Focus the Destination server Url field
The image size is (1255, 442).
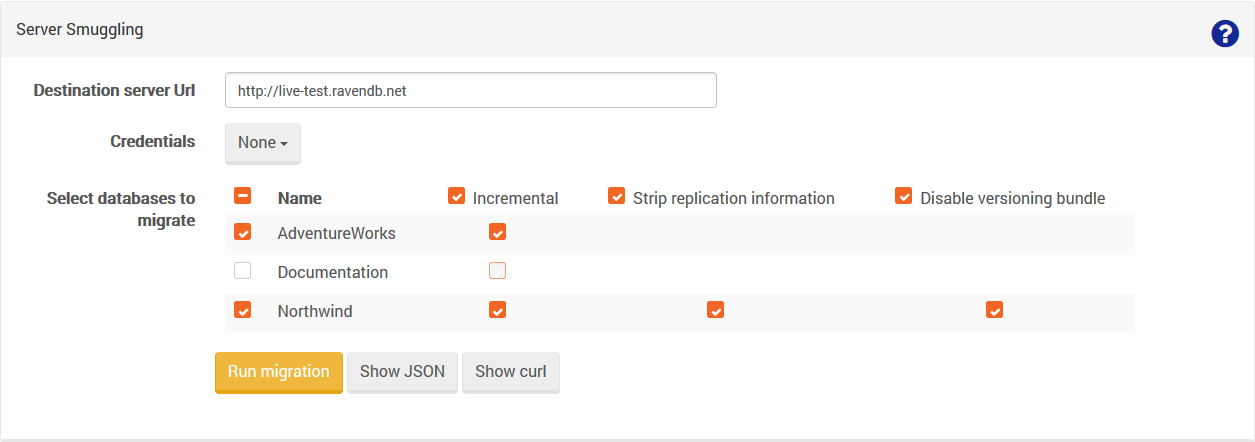click(x=471, y=90)
